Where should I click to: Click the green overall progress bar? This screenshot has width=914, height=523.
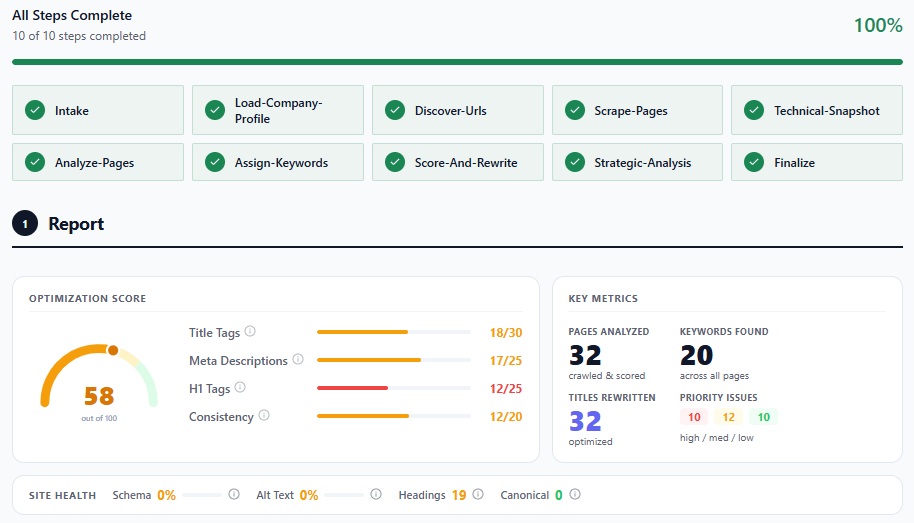click(x=457, y=62)
